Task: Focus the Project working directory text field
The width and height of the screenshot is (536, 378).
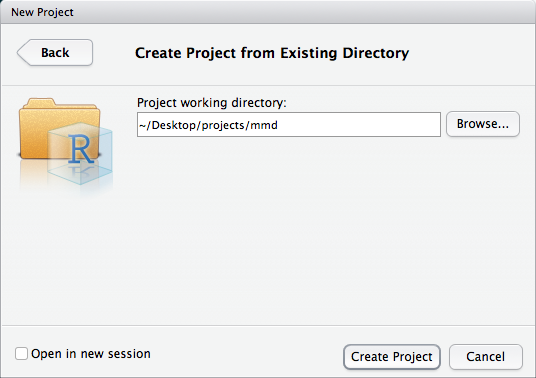Action: (289, 125)
